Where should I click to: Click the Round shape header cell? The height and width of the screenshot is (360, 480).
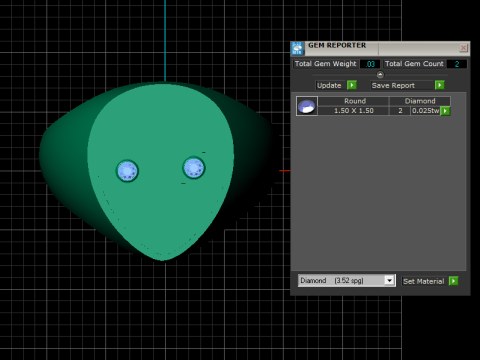(355, 101)
